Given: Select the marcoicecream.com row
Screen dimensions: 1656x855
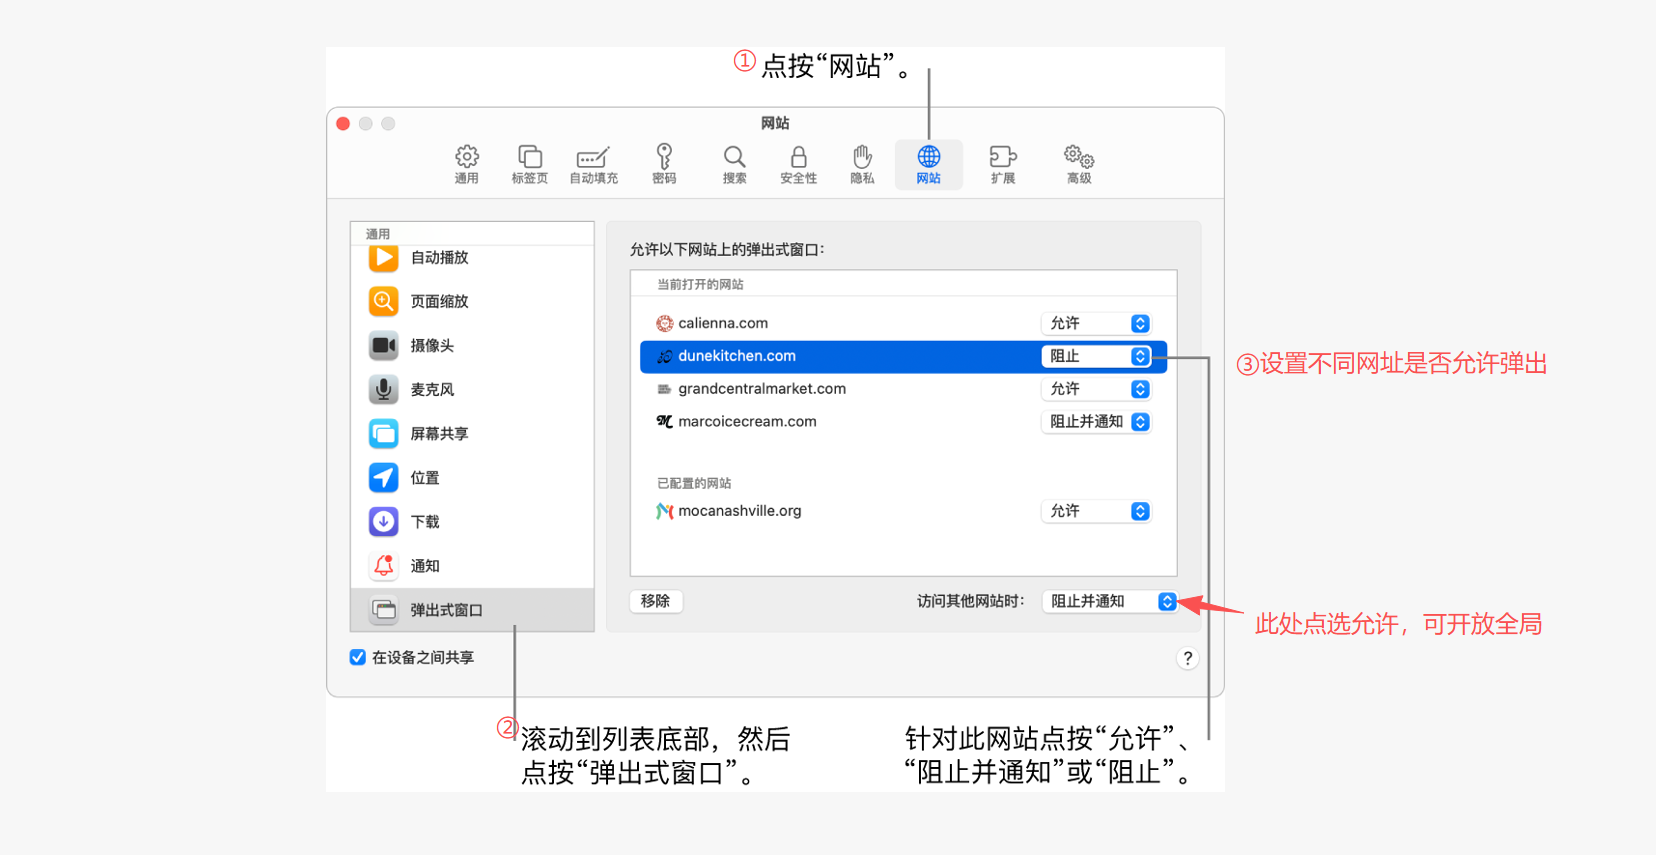Looking at the screenshot, I should tap(903, 422).
